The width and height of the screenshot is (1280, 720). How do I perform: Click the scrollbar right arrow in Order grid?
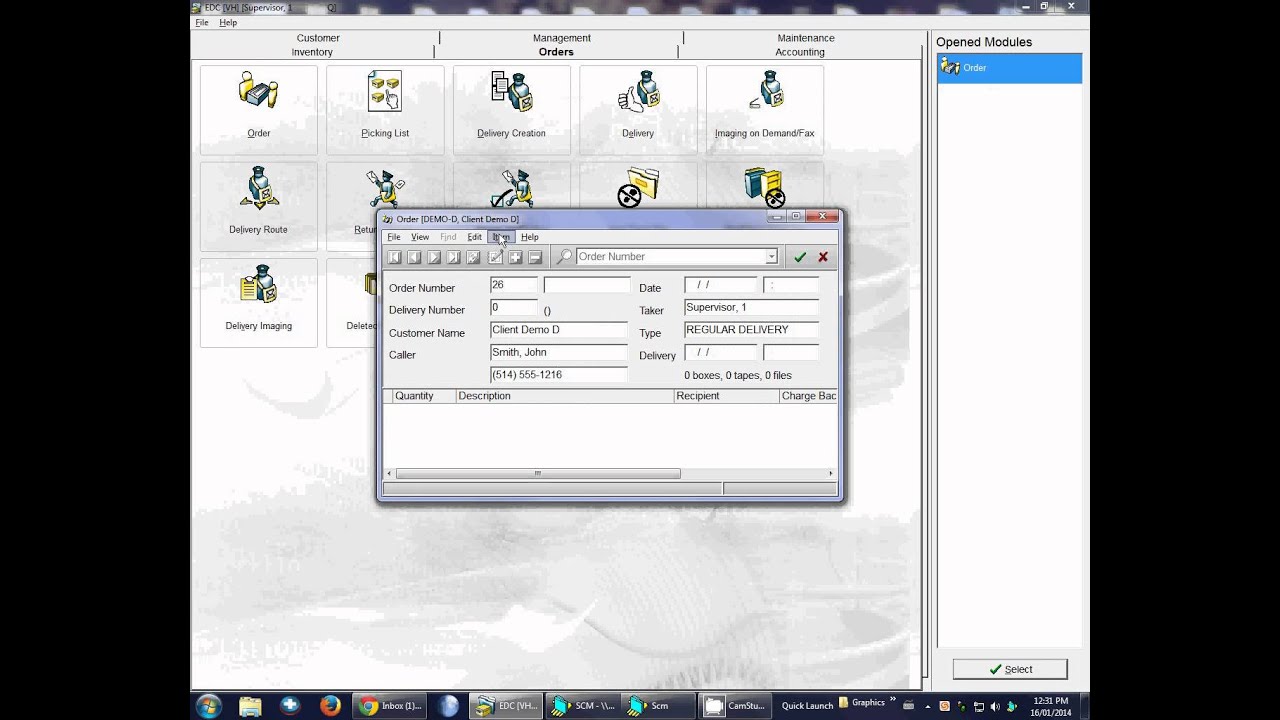(x=831, y=474)
